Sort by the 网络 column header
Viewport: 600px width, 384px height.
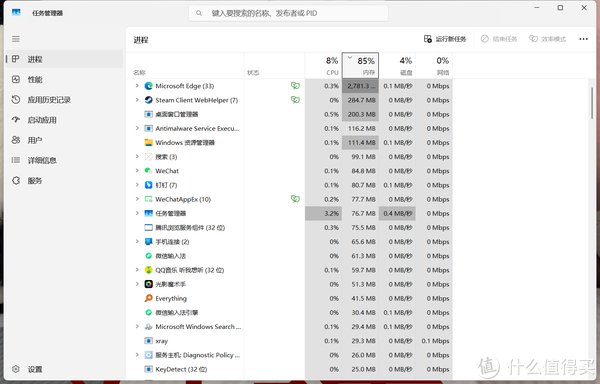[x=434, y=65]
